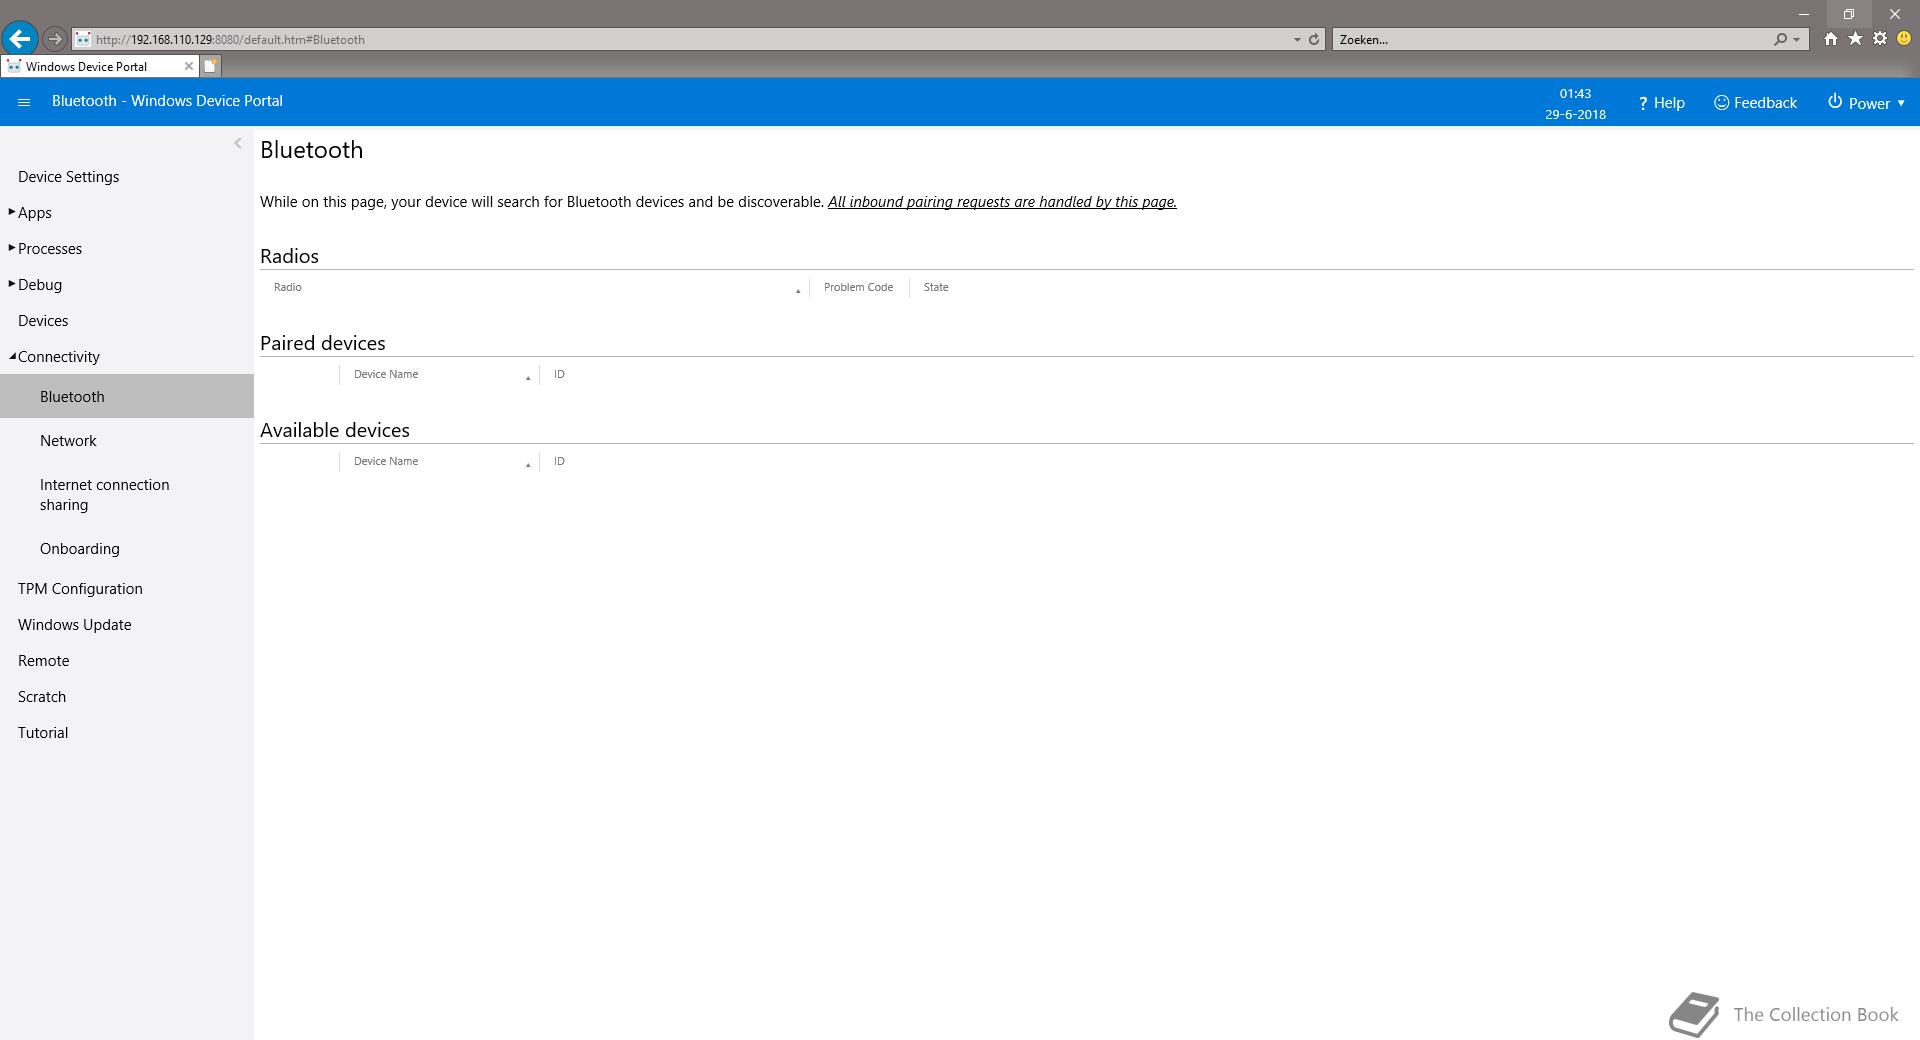Image resolution: width=1920 pixels, height=1040 pixels.
Task: Close the Windows Device Portal tab
Action: coord(188,66)
